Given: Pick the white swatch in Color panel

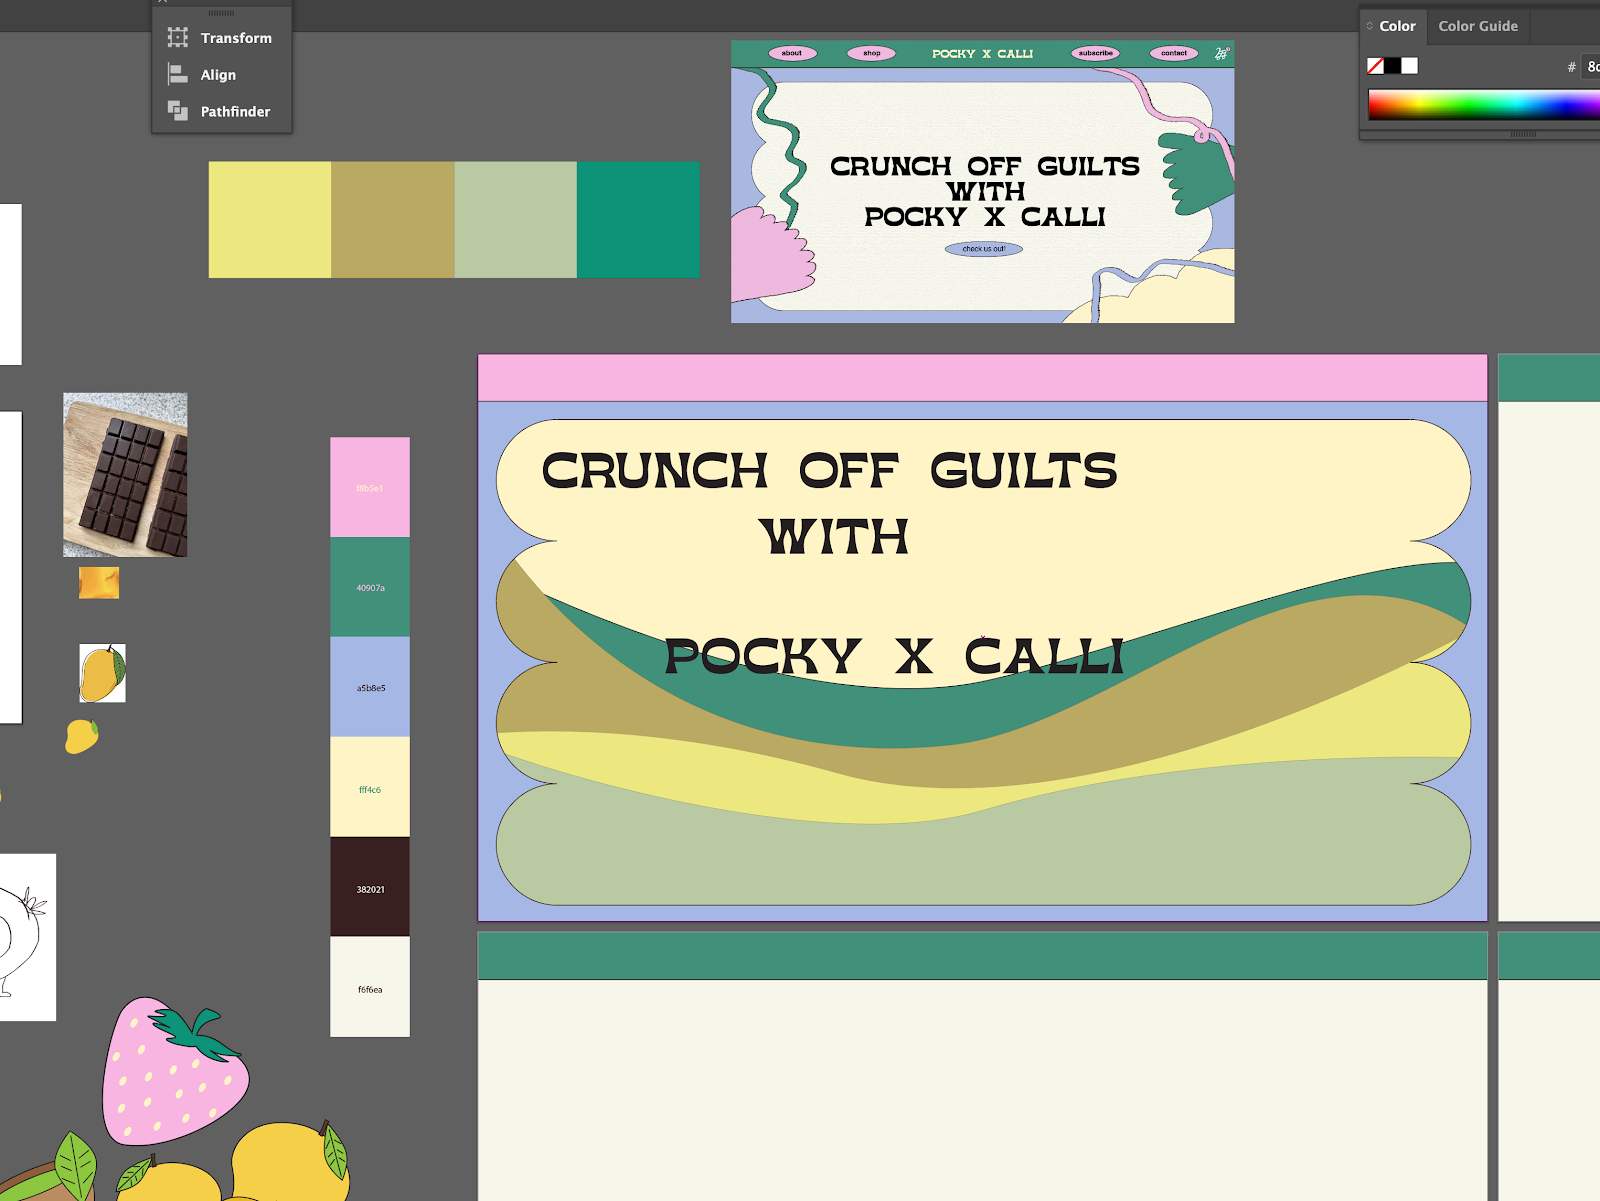Looking at the screenshot, I should 1410,66.
